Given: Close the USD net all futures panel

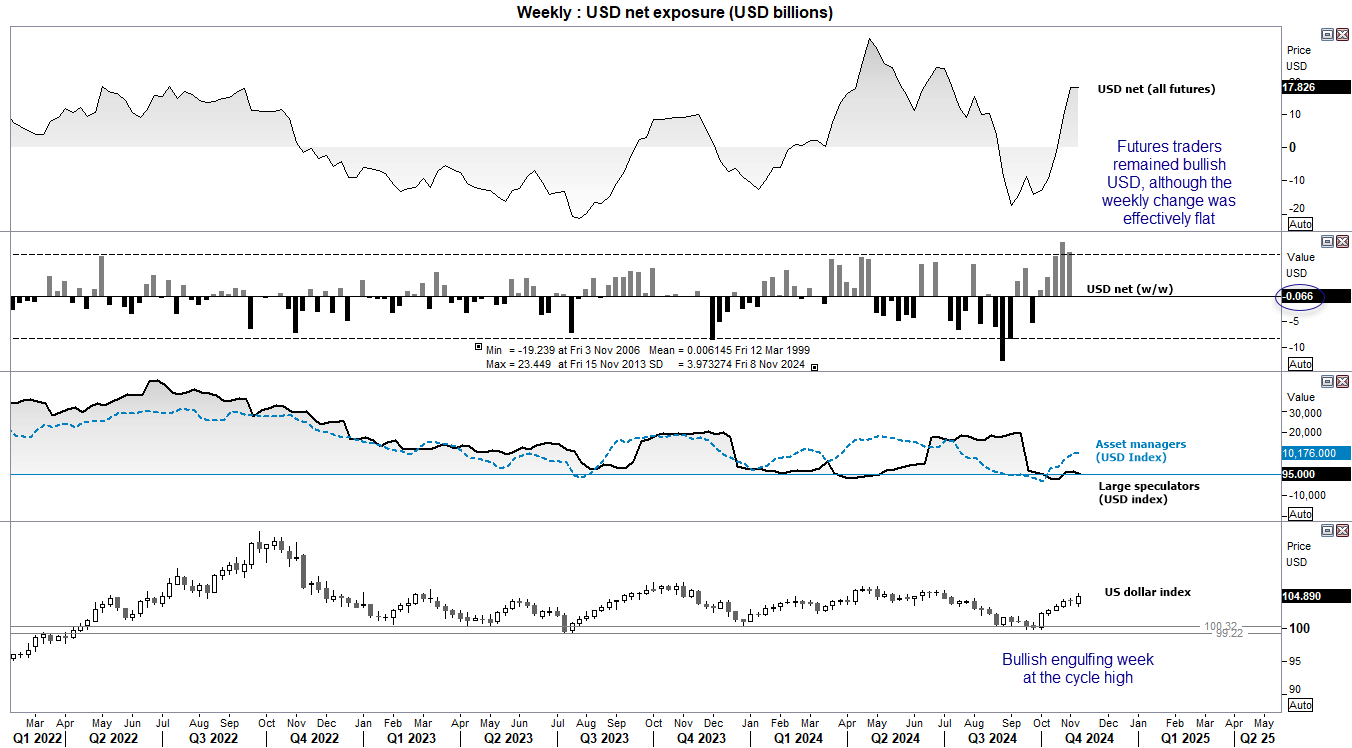Looking at the screenshot, I should click(1342, 34).
